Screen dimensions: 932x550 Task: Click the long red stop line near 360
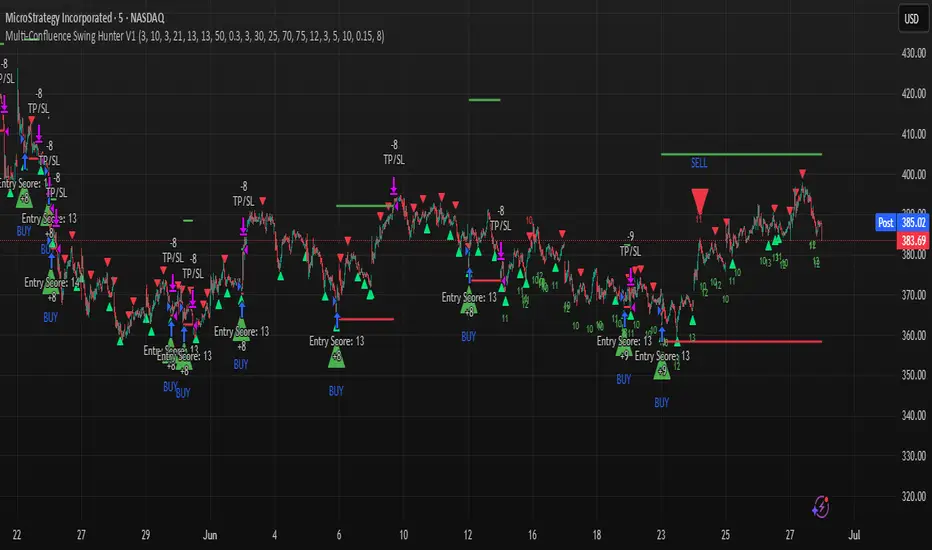(x=750, y=341)
